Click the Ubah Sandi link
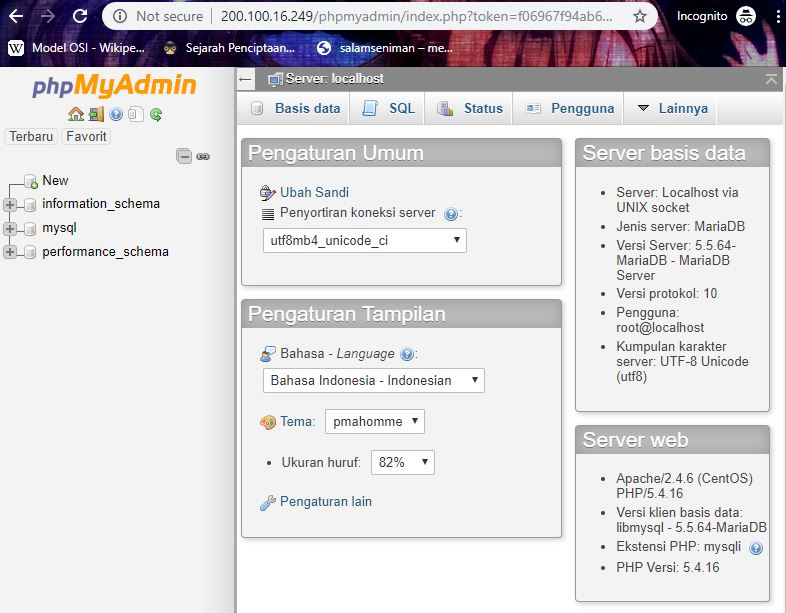The height and width of the screenshot is (613, 786). [314, 192]
